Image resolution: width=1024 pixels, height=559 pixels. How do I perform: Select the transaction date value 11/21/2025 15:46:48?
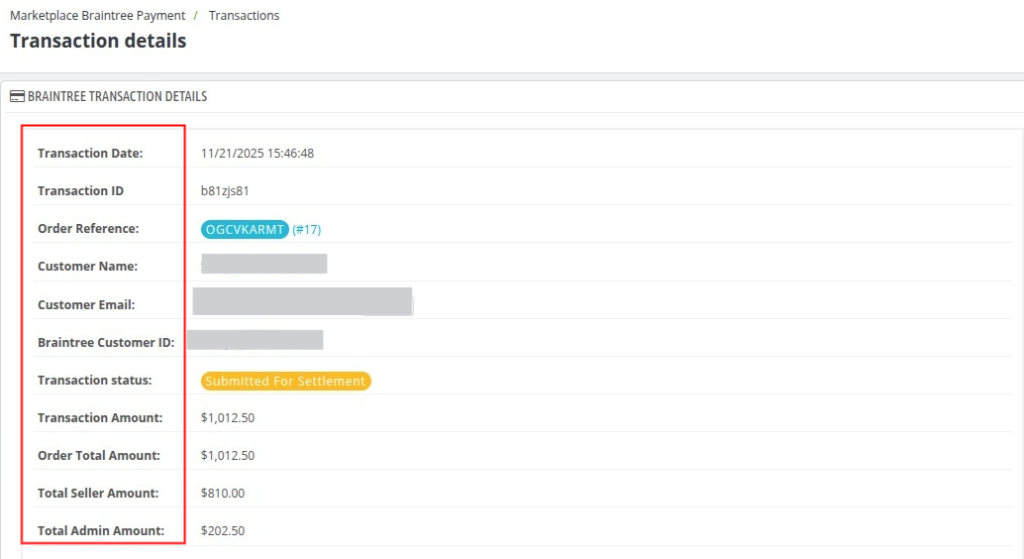[x=257, y=153]
